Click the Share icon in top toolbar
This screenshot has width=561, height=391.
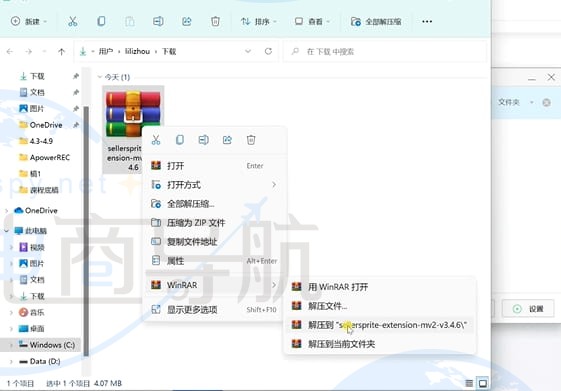pos(187,21)
